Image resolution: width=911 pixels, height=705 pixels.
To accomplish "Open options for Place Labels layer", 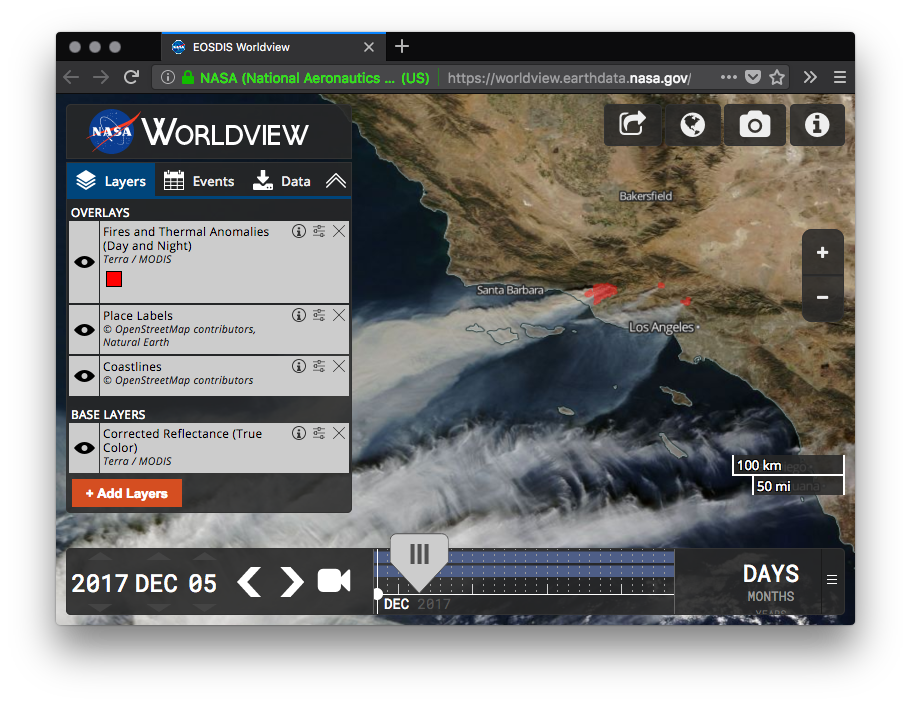I will [319, 315].
